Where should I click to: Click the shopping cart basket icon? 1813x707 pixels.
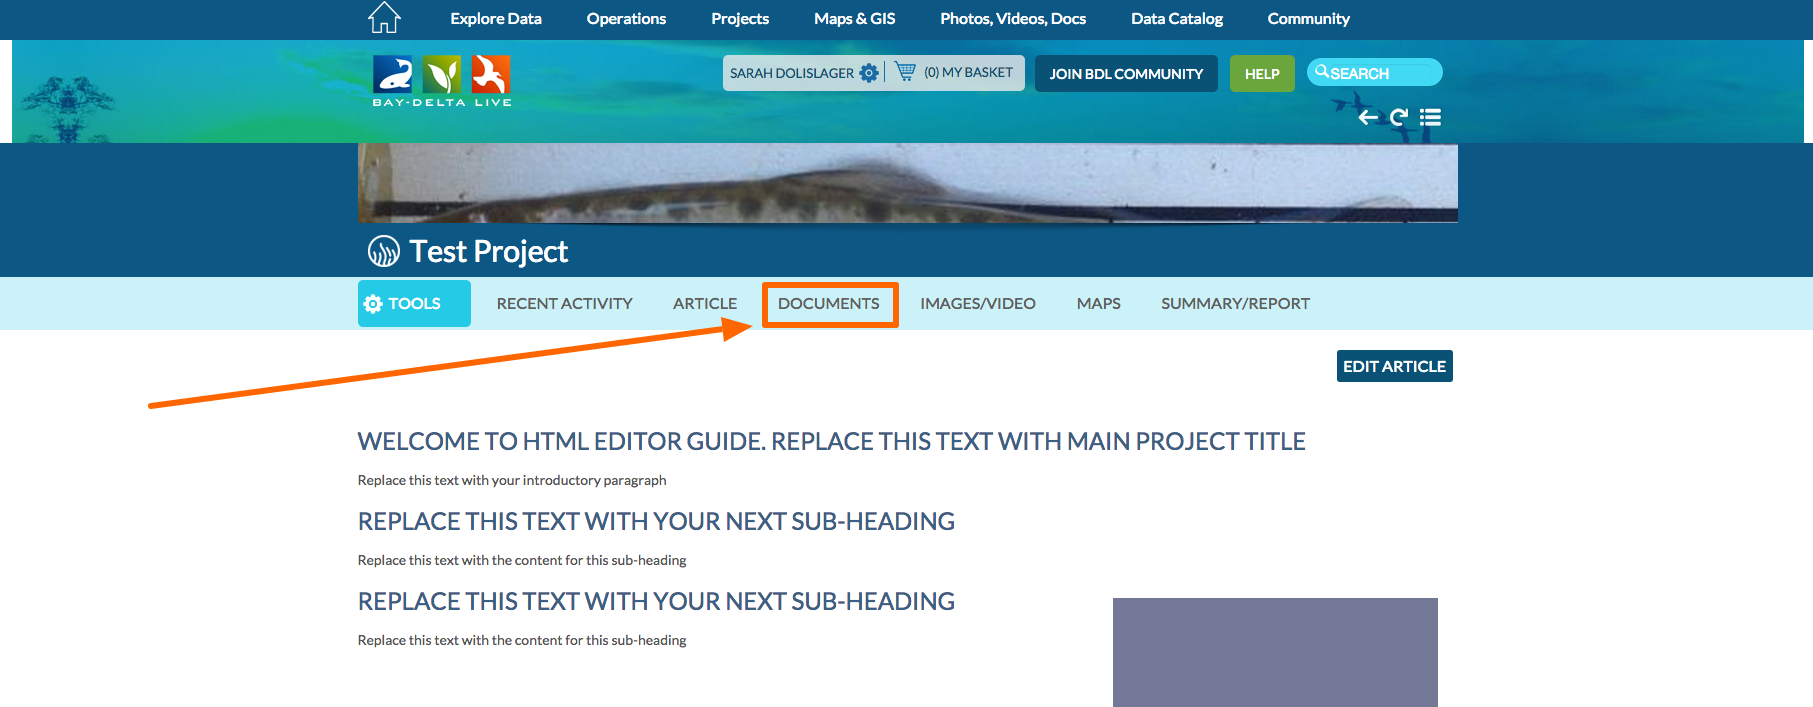(905, 72)
